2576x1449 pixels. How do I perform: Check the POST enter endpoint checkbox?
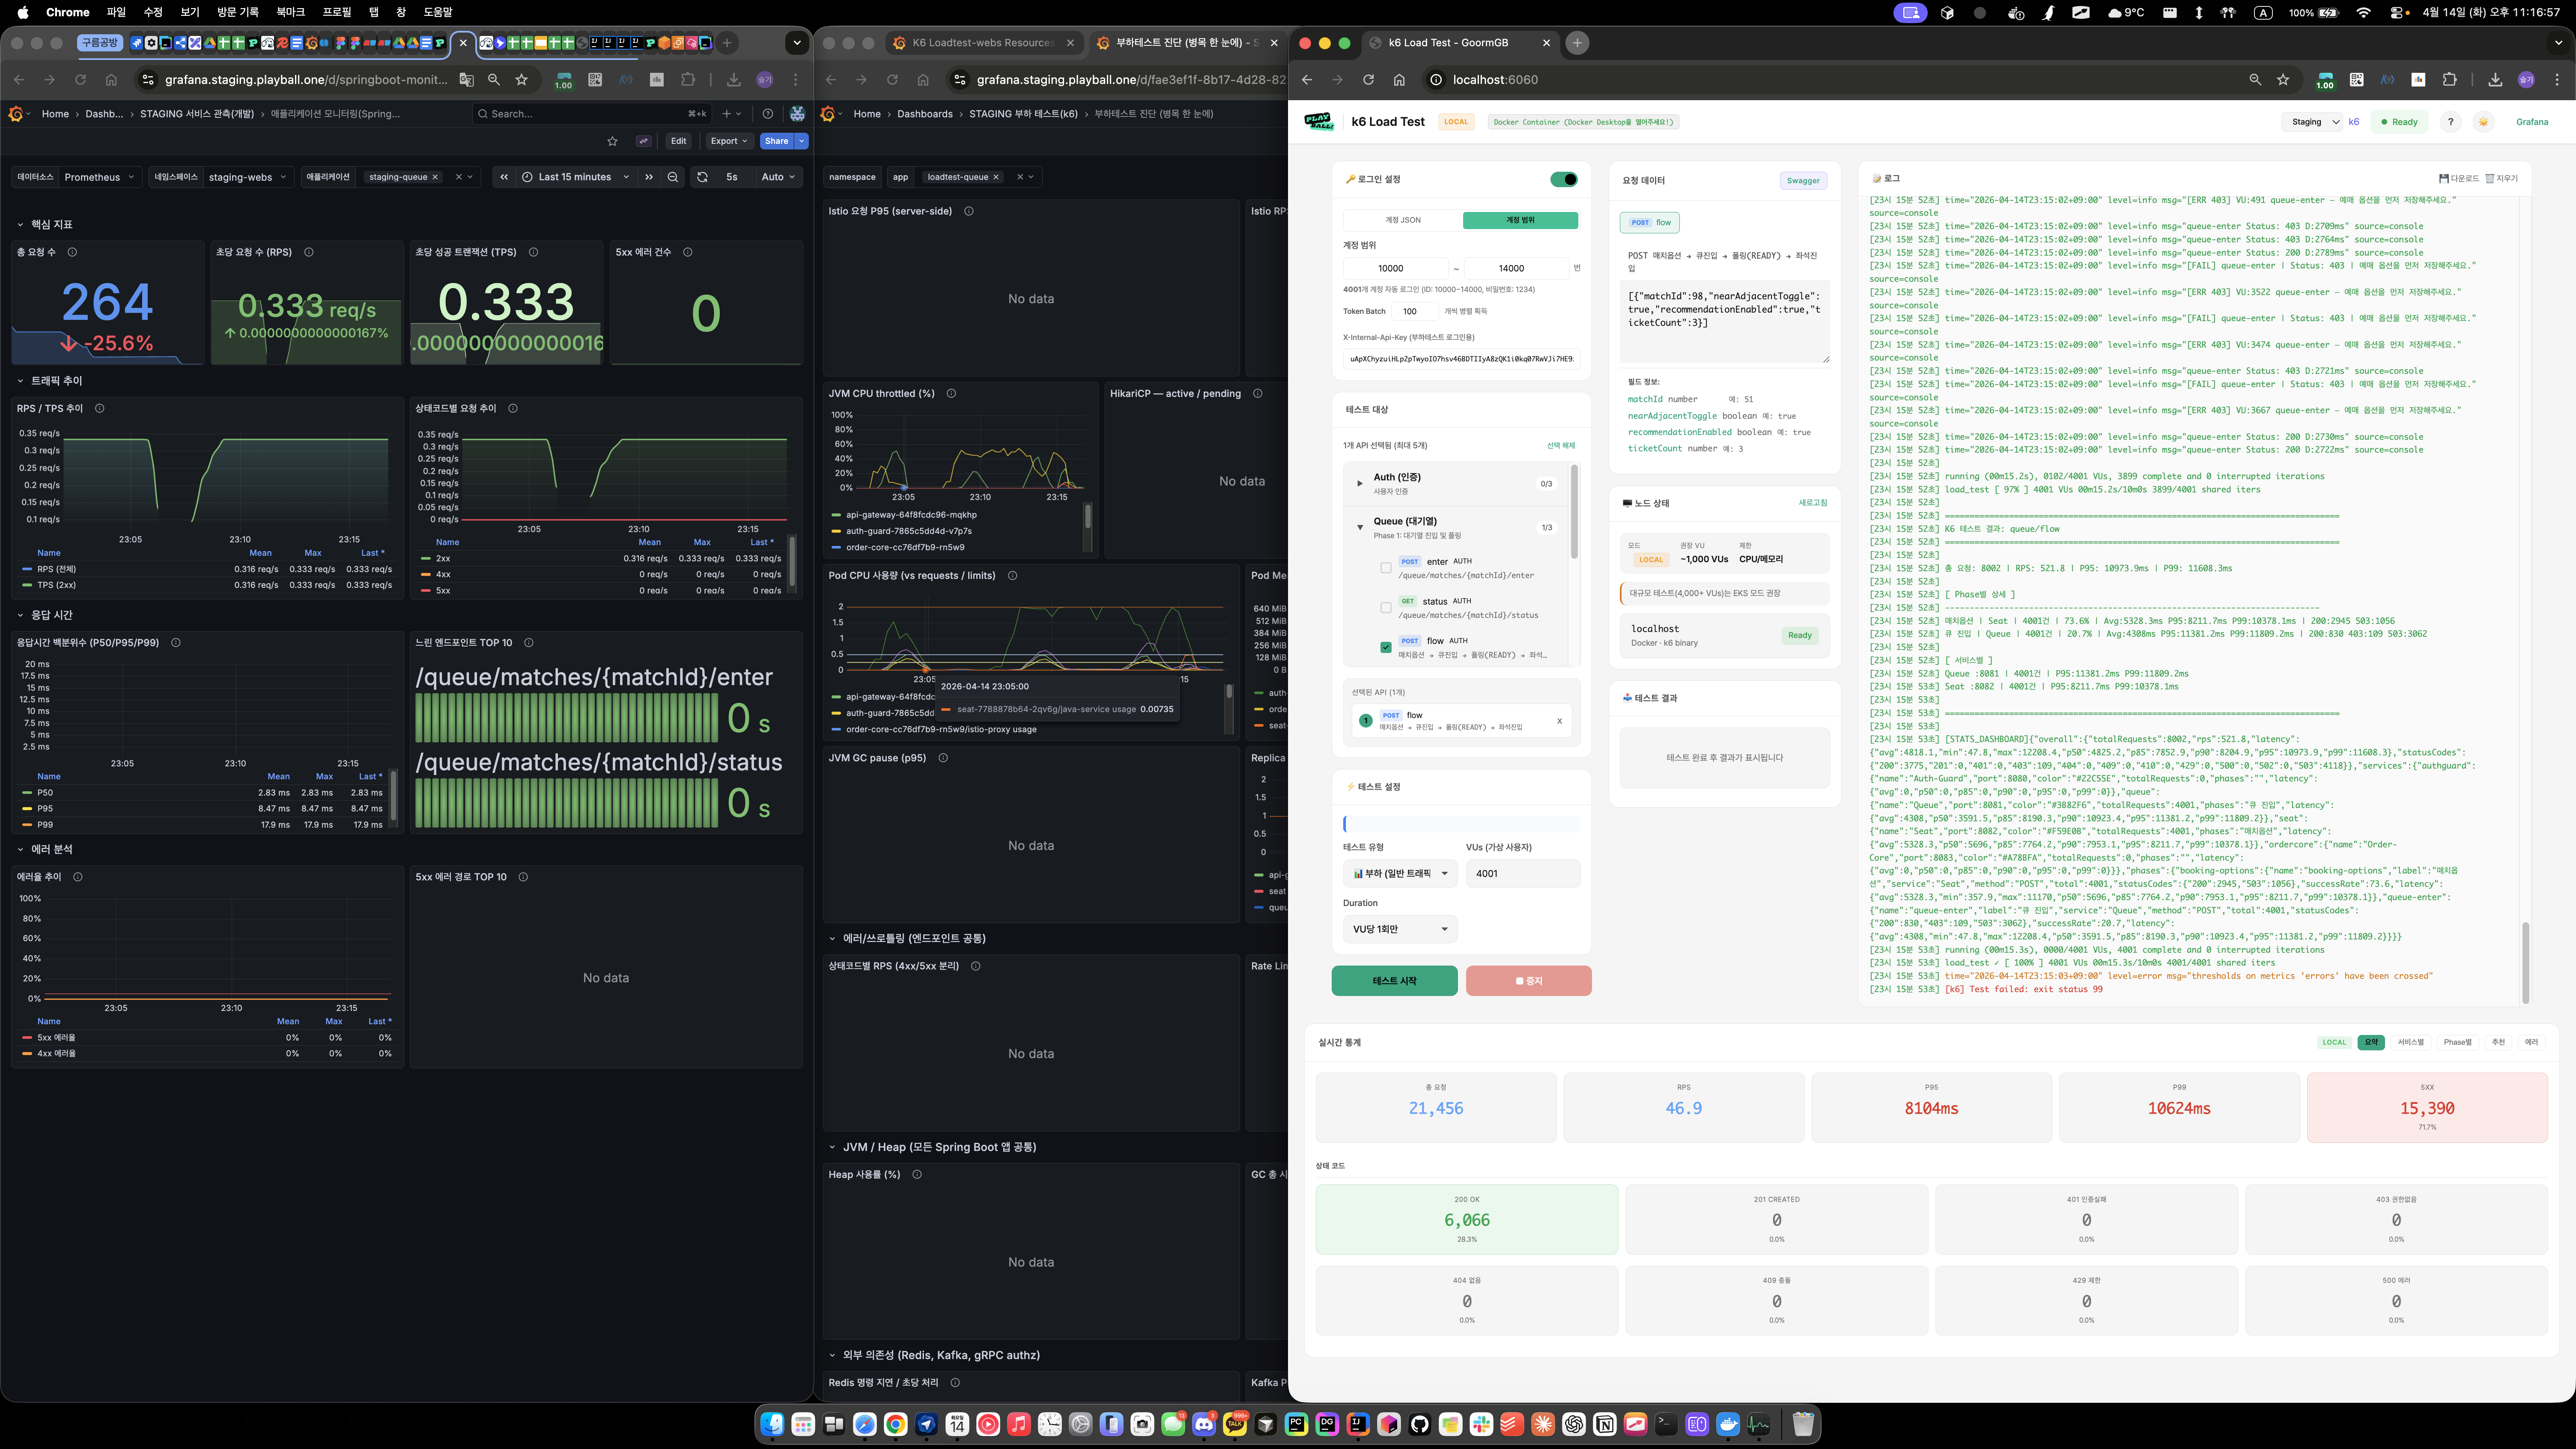coord(1386,568)
